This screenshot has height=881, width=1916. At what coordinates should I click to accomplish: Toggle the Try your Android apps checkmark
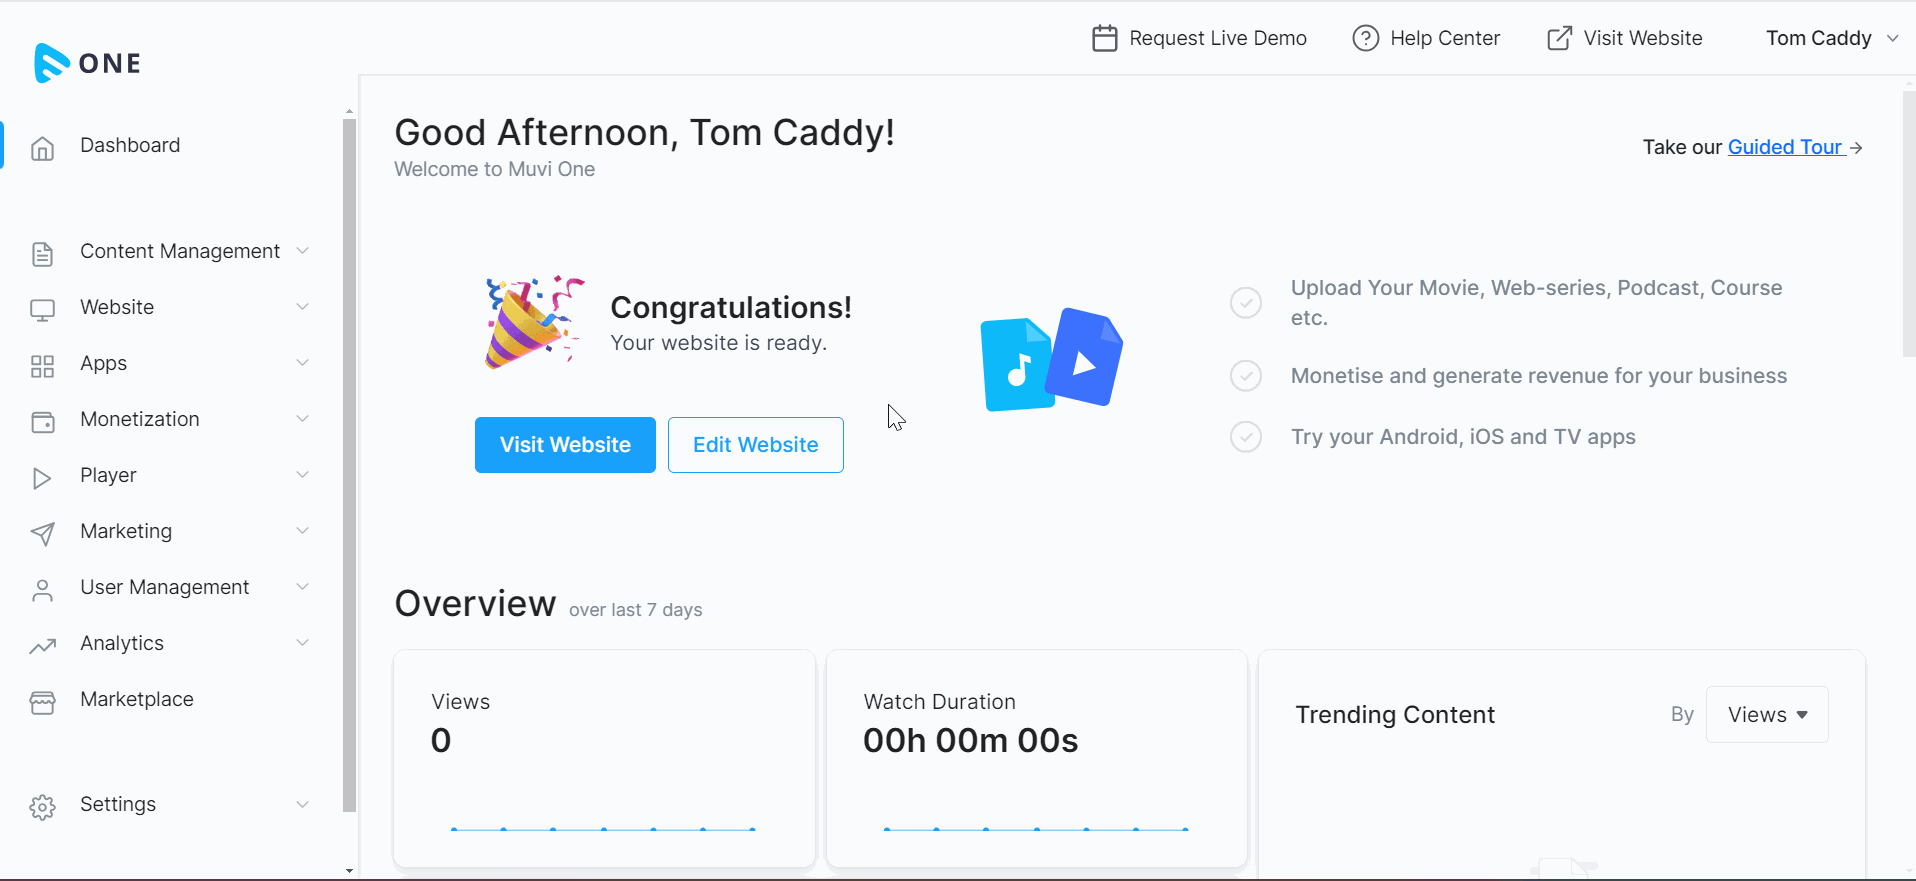pyautogui.click(x=1245, y=437)
